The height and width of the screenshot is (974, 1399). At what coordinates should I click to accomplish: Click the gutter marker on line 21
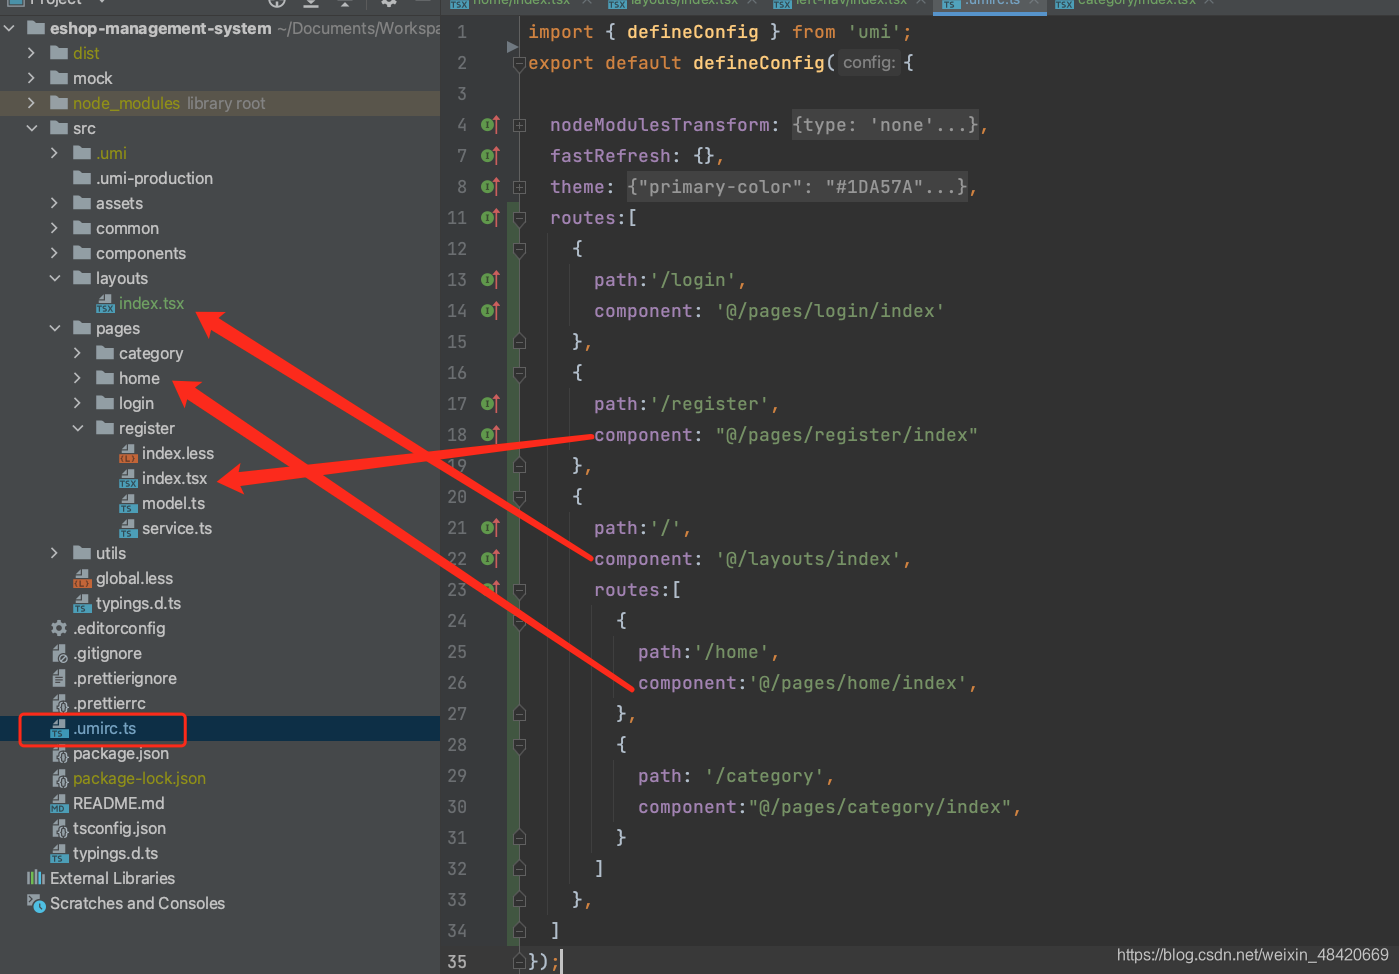(490, 528)
